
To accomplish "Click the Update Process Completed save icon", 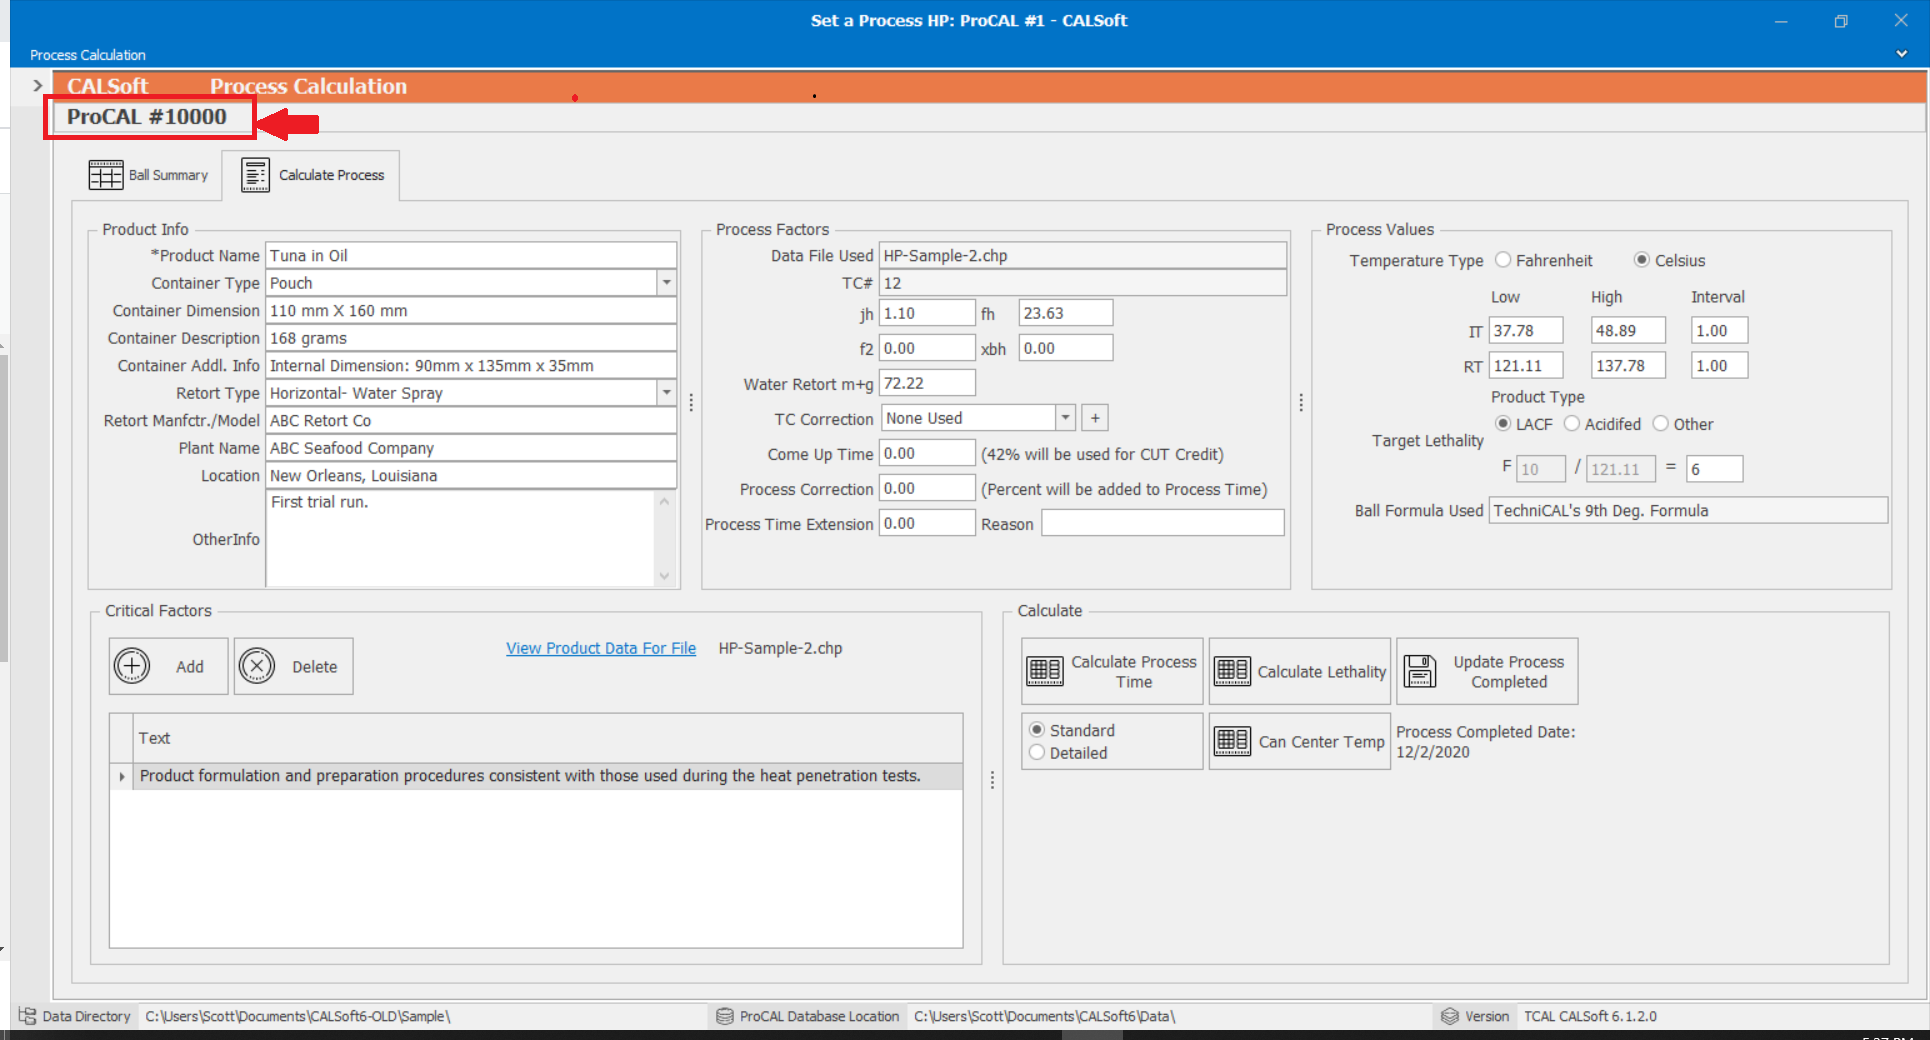I will pyautogui.click(x=1420, y=671).
